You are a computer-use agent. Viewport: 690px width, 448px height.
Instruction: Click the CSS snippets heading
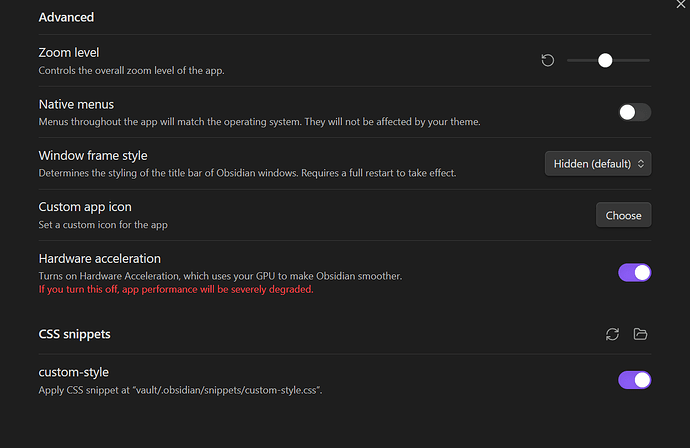pyautogui.click(x=74, y=334)
